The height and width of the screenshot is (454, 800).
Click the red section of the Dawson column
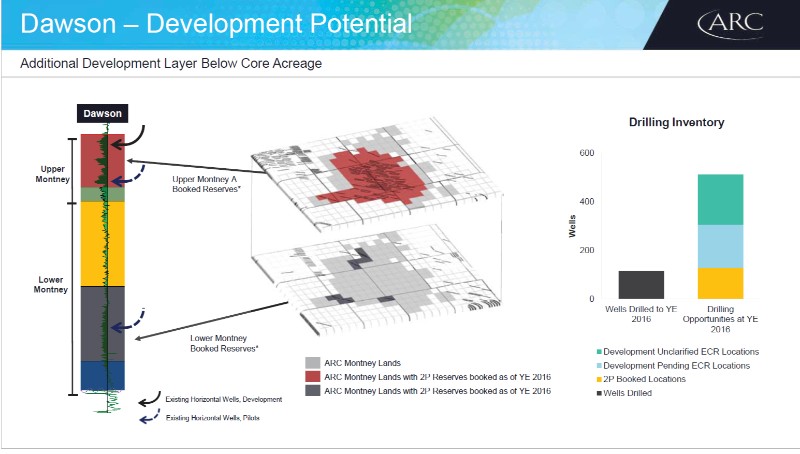click(103, 161)
